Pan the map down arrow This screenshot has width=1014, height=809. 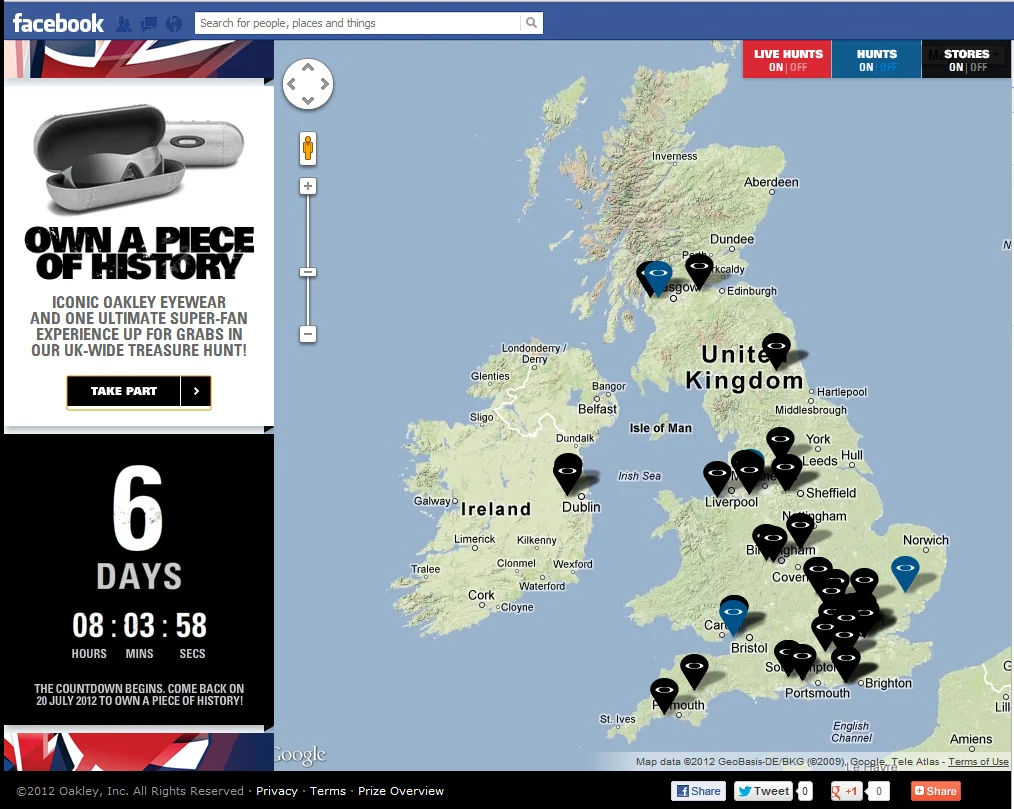(x=308, y=100)
